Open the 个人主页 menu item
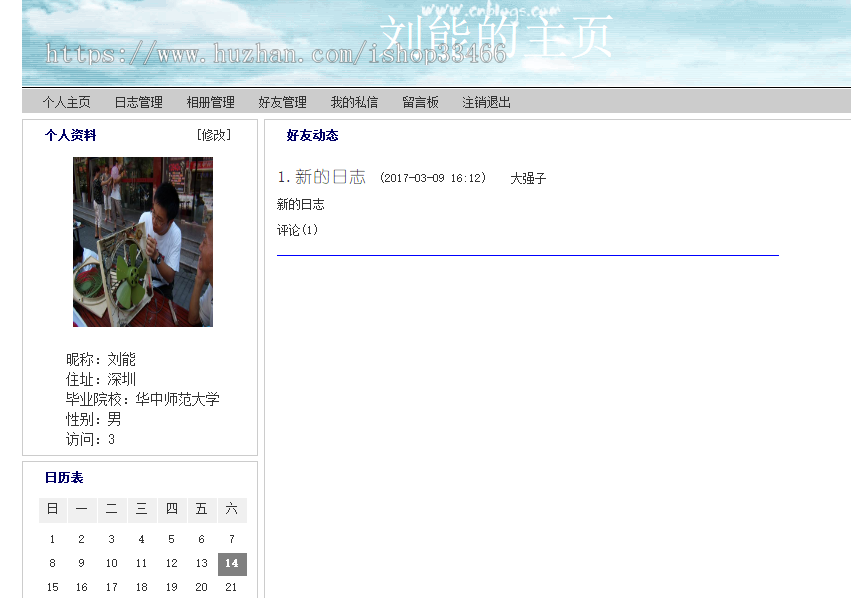 (66, 102)
